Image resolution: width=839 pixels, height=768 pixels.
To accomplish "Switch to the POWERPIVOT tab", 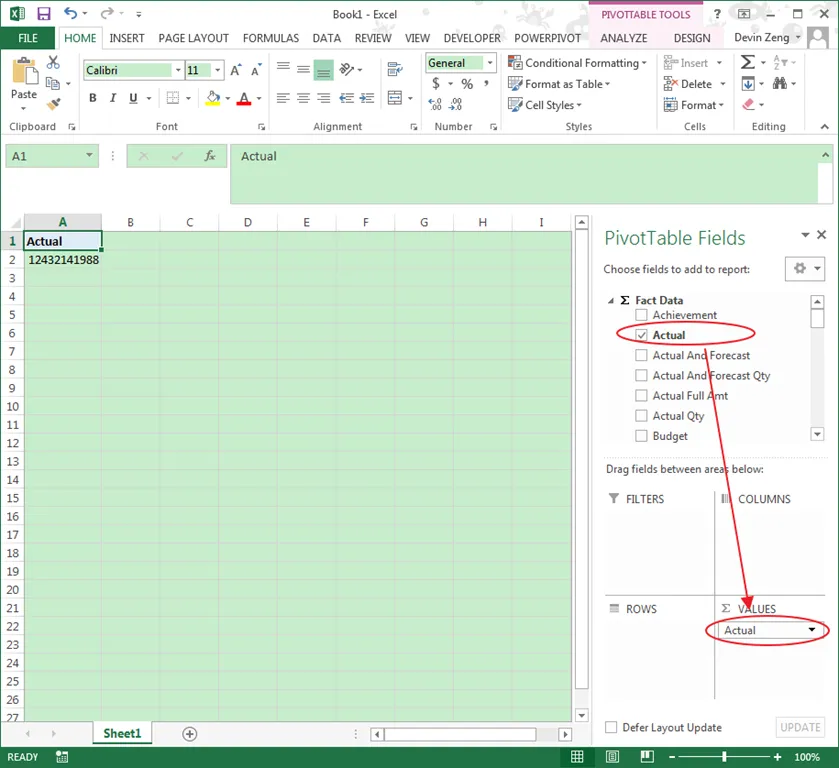I will pyautogui.click(x=547, y=38).
